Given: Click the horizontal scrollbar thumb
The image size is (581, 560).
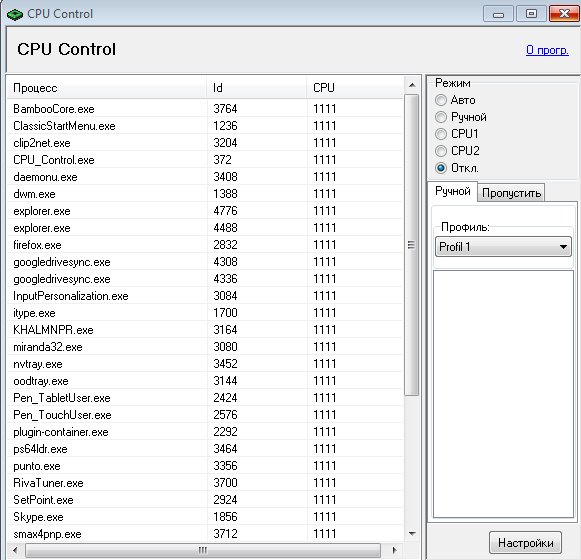Looking at the screenshot, I should [x=203, y=550].
